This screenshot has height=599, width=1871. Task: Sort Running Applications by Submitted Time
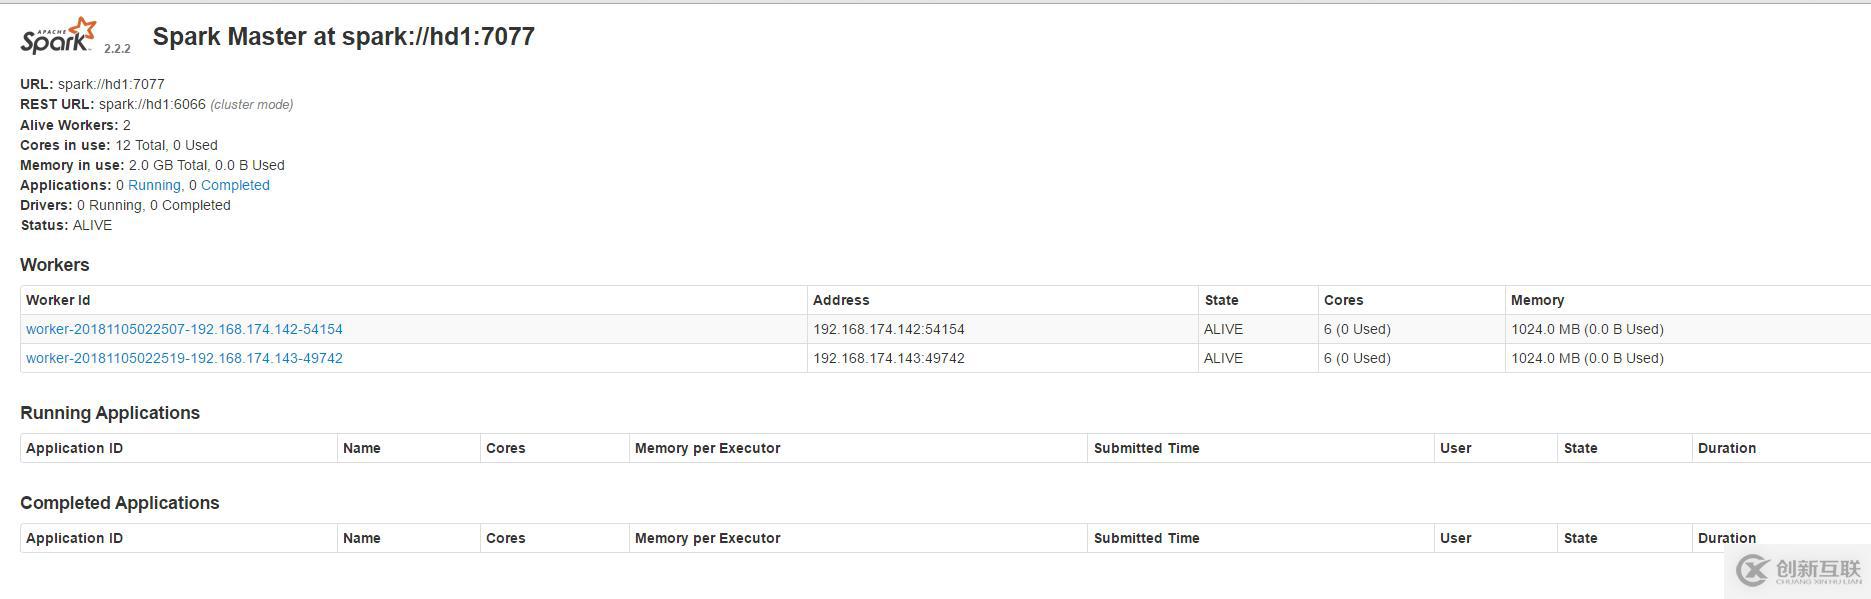1146,448
